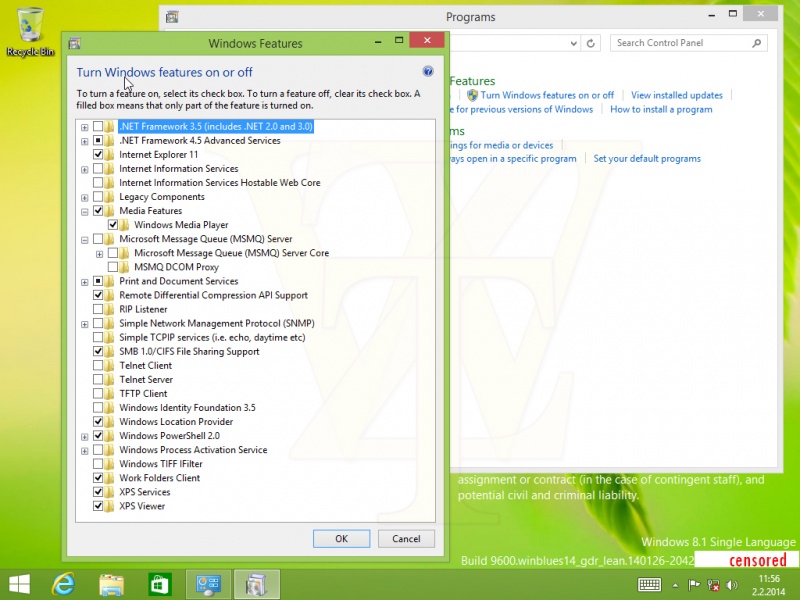
Task: Select Windows PowerShell 2.0 row text
Action: 169,436
